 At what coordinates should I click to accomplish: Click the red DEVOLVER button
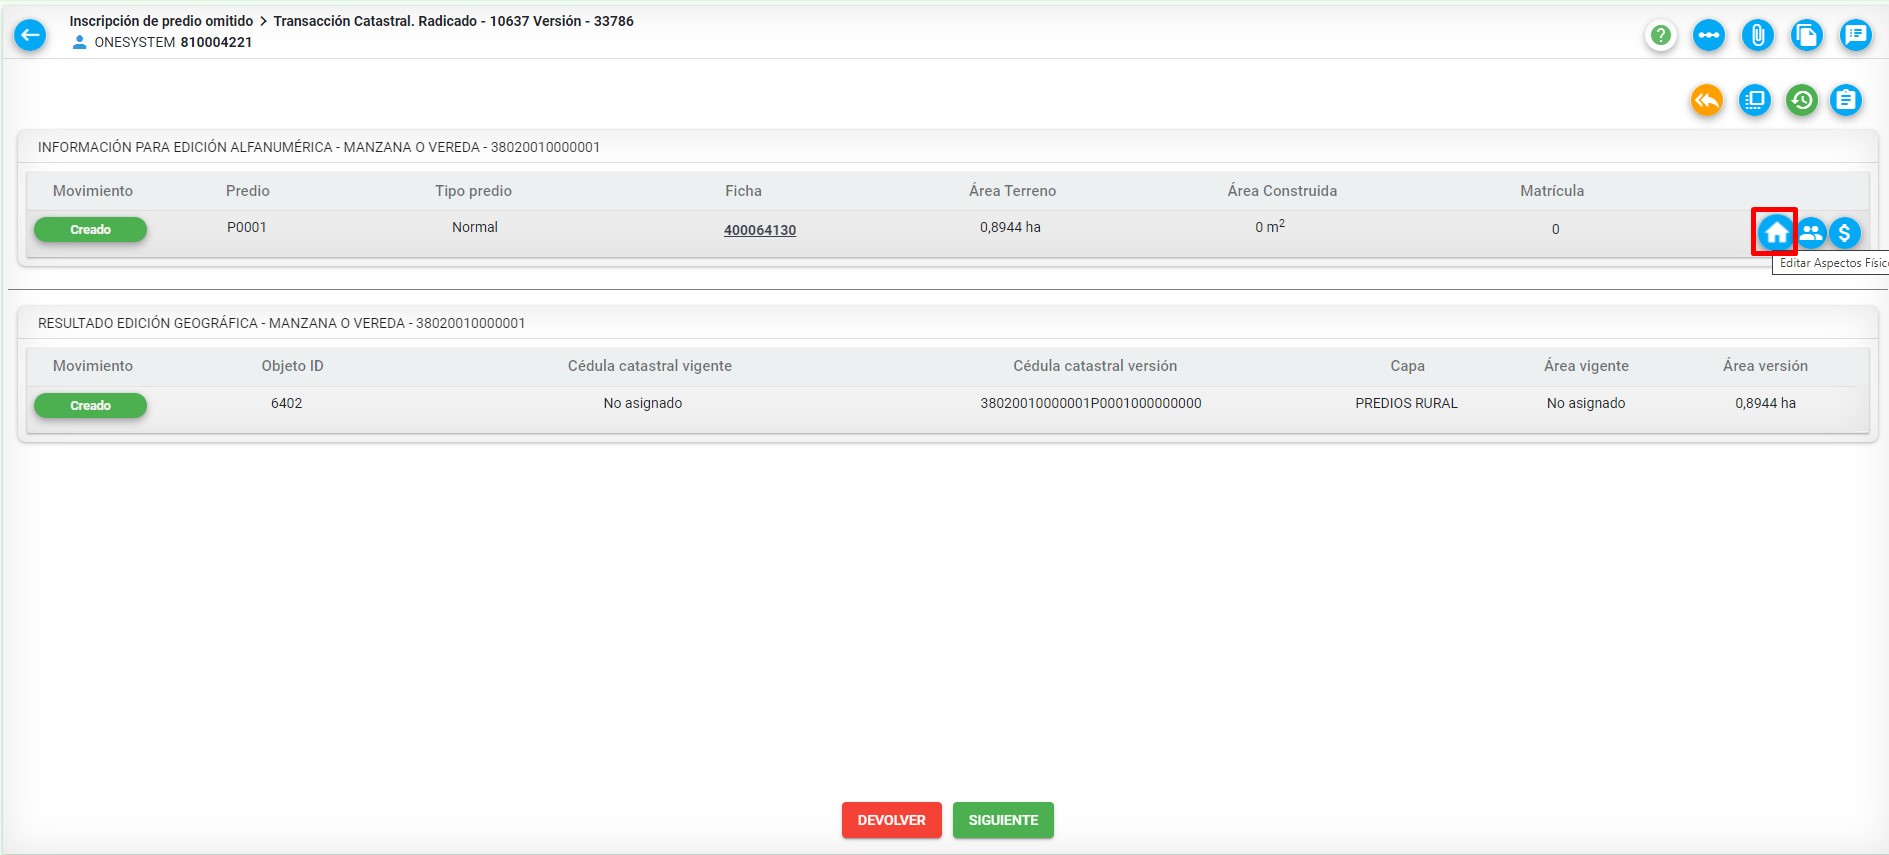pos(892,820)
